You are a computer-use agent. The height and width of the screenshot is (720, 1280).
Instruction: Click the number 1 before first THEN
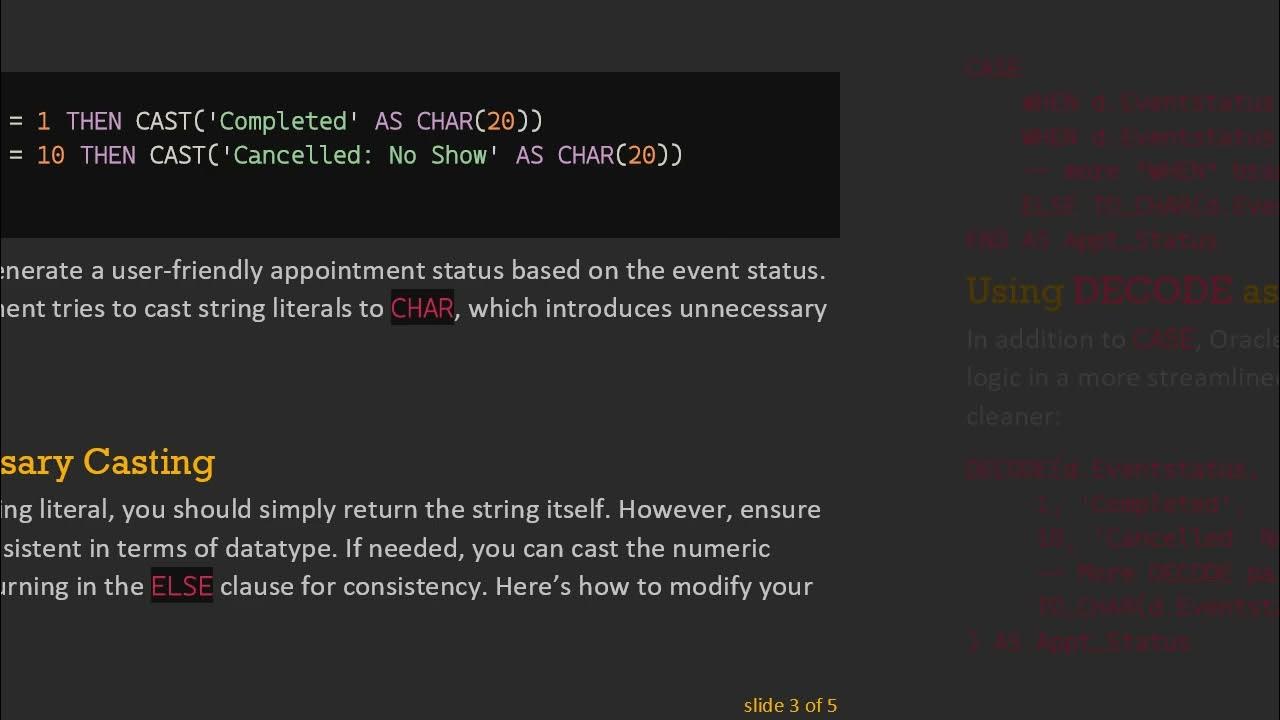click(x=43, y=121)
